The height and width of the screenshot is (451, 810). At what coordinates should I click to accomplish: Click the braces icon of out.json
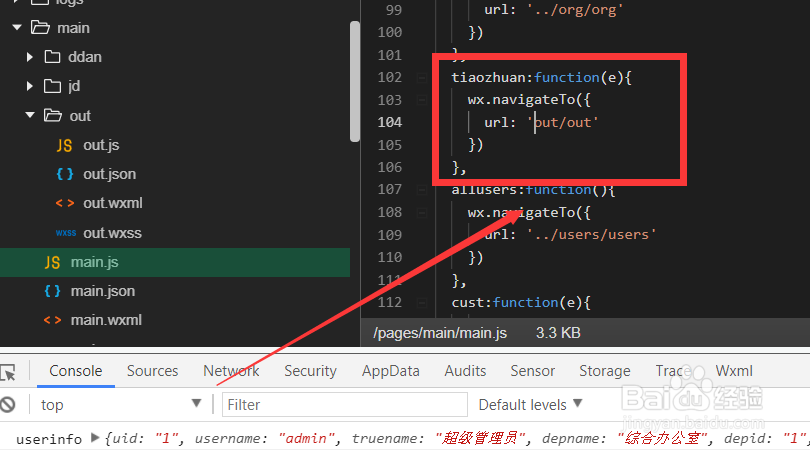(x=65, y=174)
